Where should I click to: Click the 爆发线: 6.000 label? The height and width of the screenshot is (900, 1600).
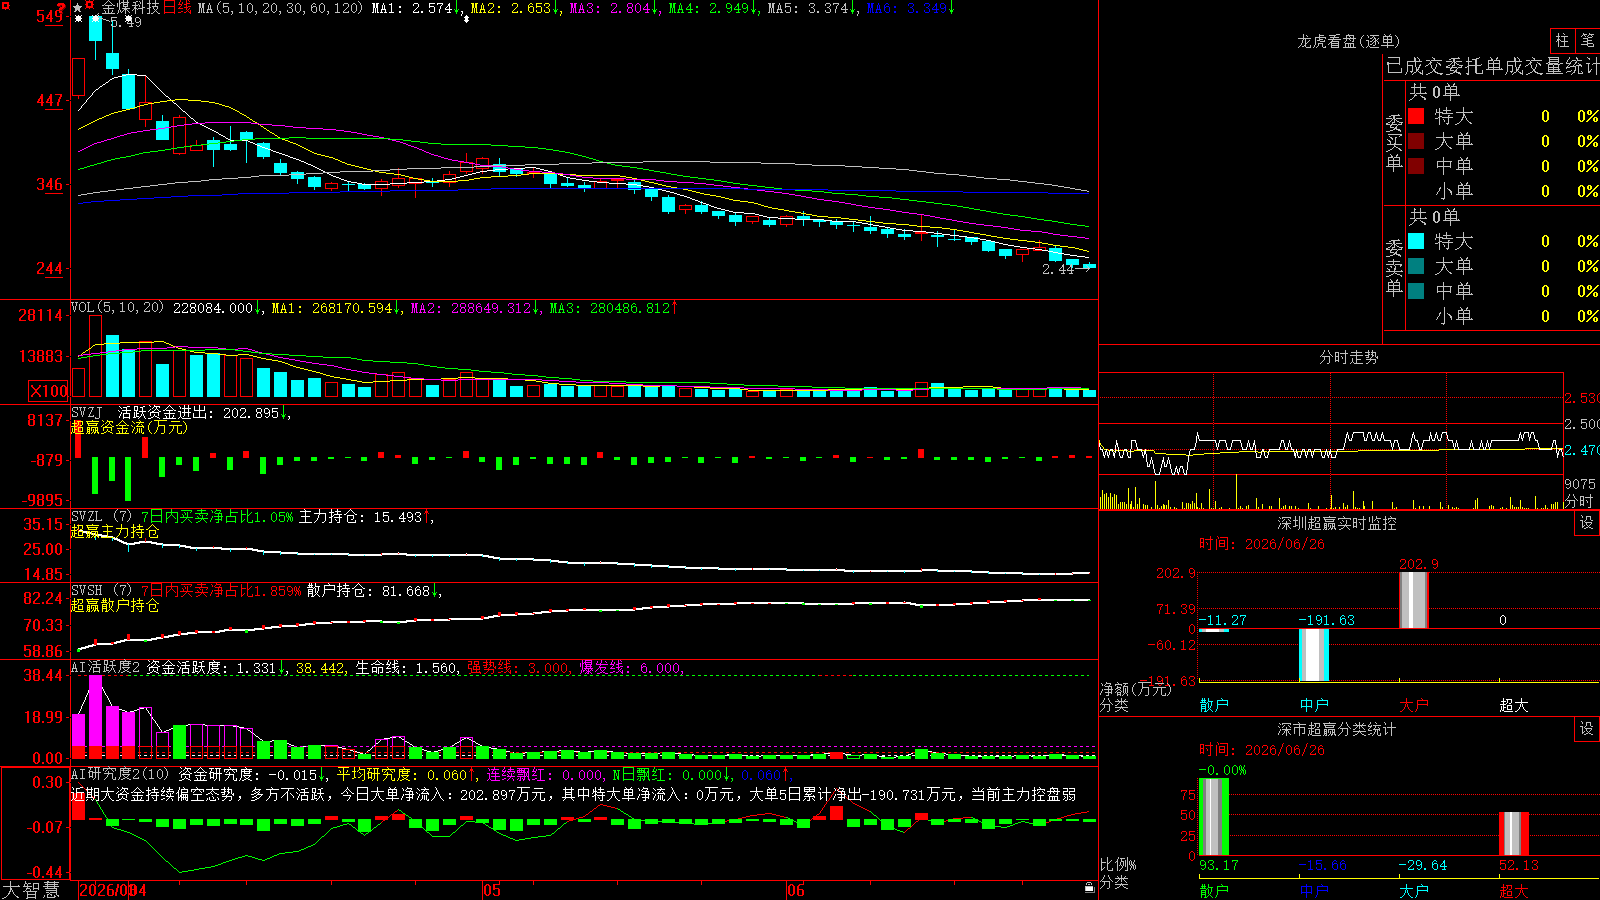631,668
